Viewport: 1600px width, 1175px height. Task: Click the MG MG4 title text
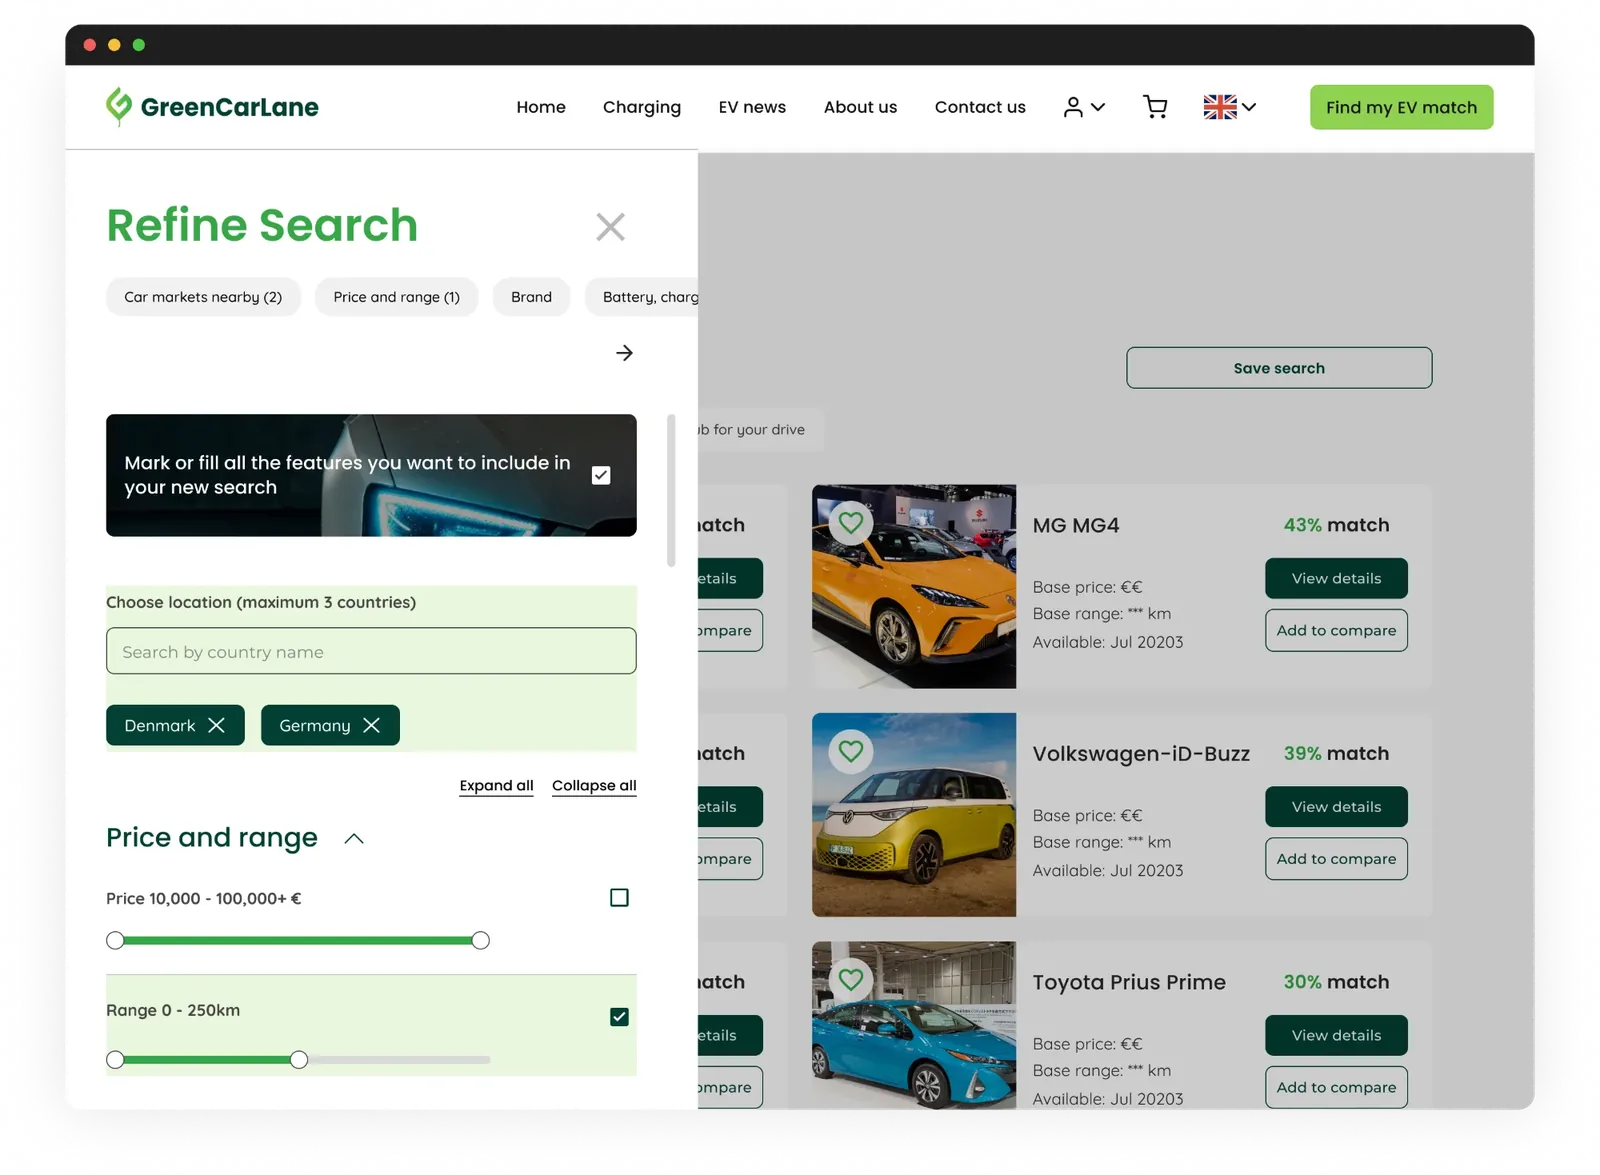click(1076, 525)
